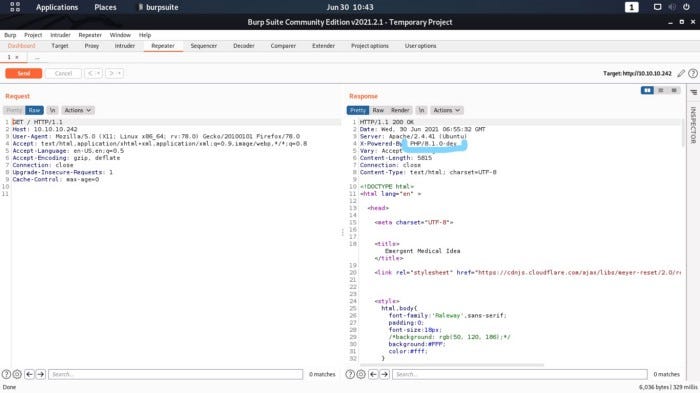Screen dimensions: 700x393
Task: Open Repeater help question-mark icon near target
Action: (693, 73)
